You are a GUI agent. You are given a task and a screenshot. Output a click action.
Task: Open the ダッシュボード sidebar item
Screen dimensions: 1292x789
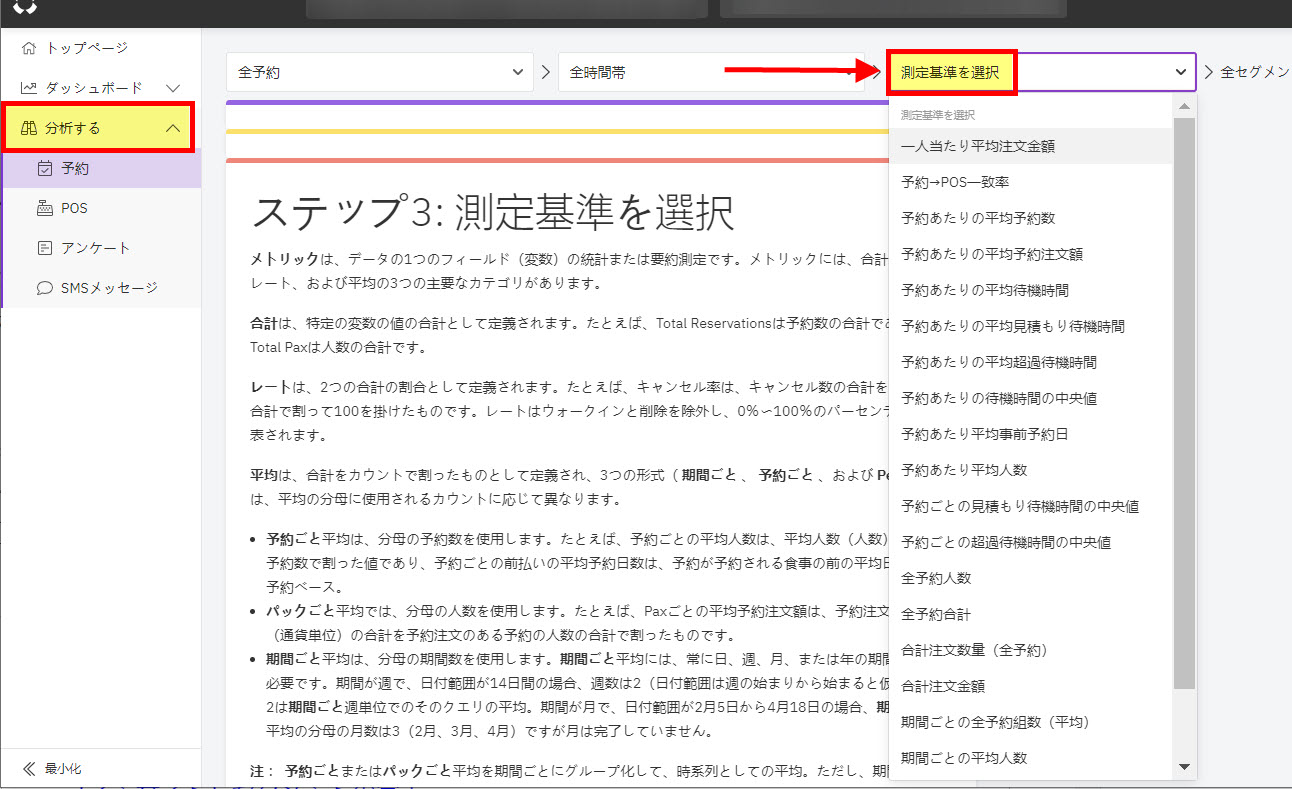101,88
